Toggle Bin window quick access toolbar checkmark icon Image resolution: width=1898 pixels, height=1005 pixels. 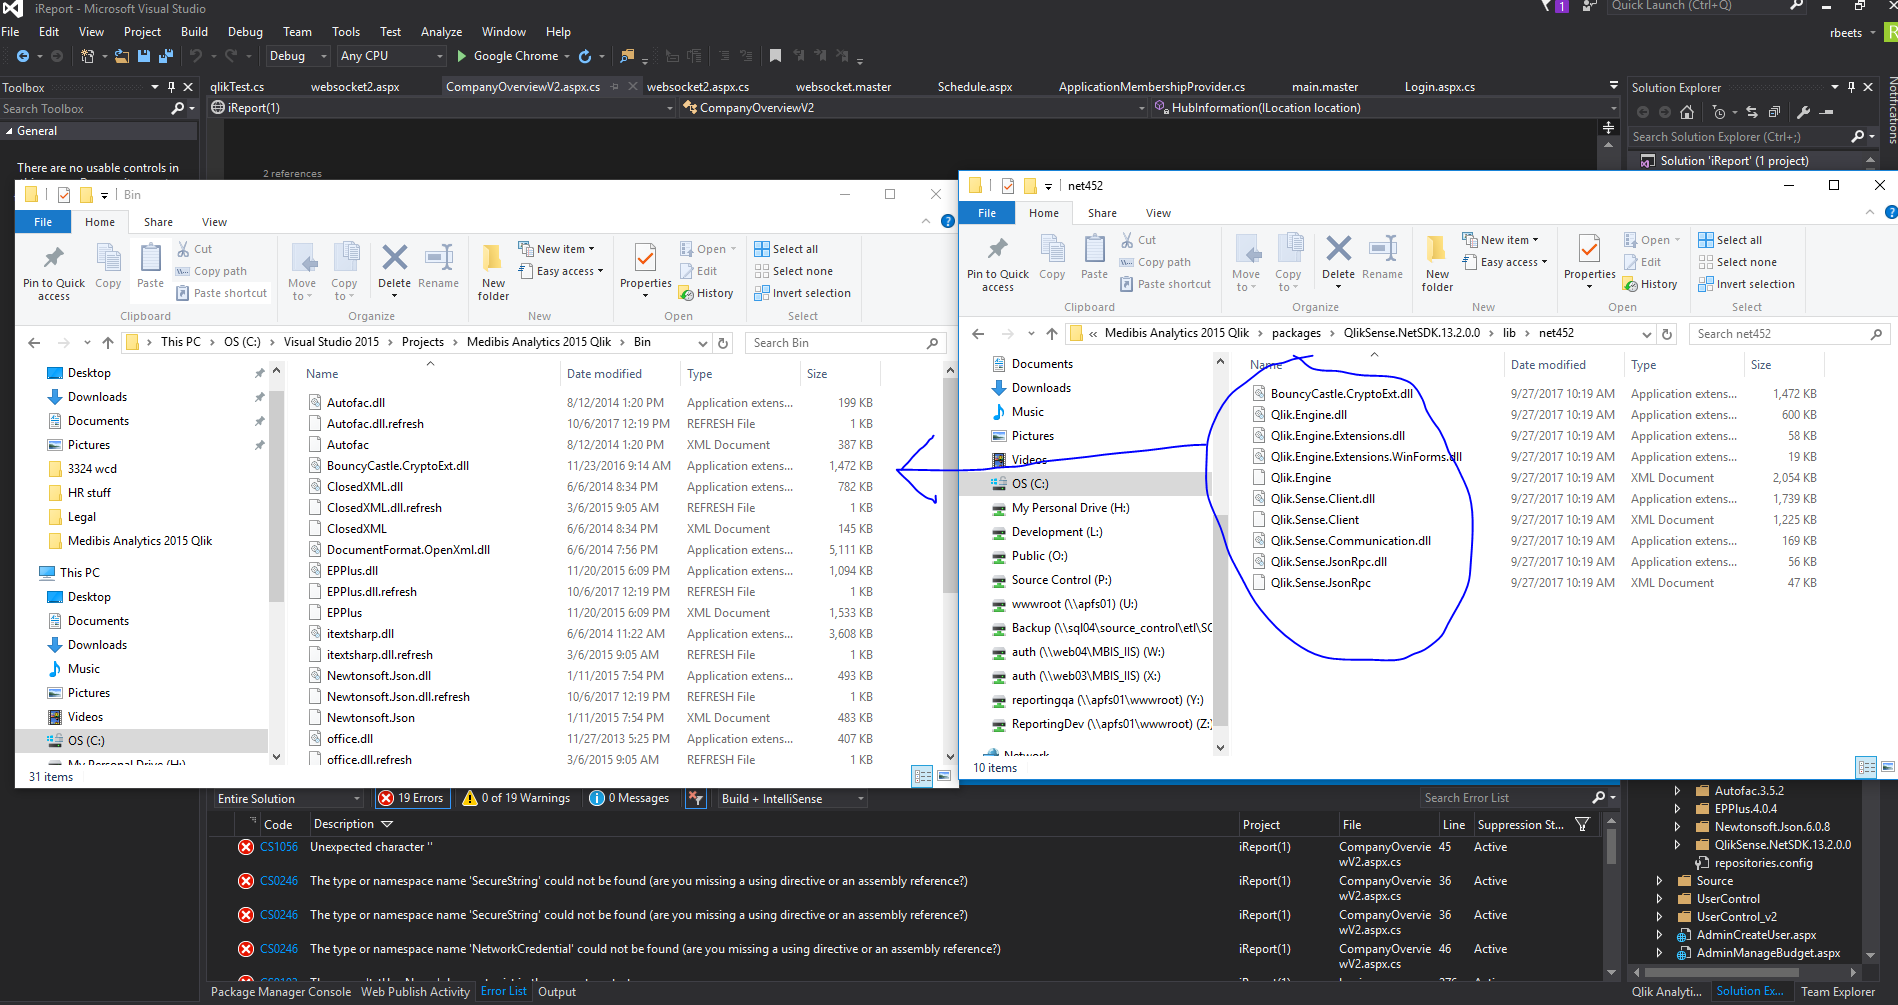coord(64,195)
